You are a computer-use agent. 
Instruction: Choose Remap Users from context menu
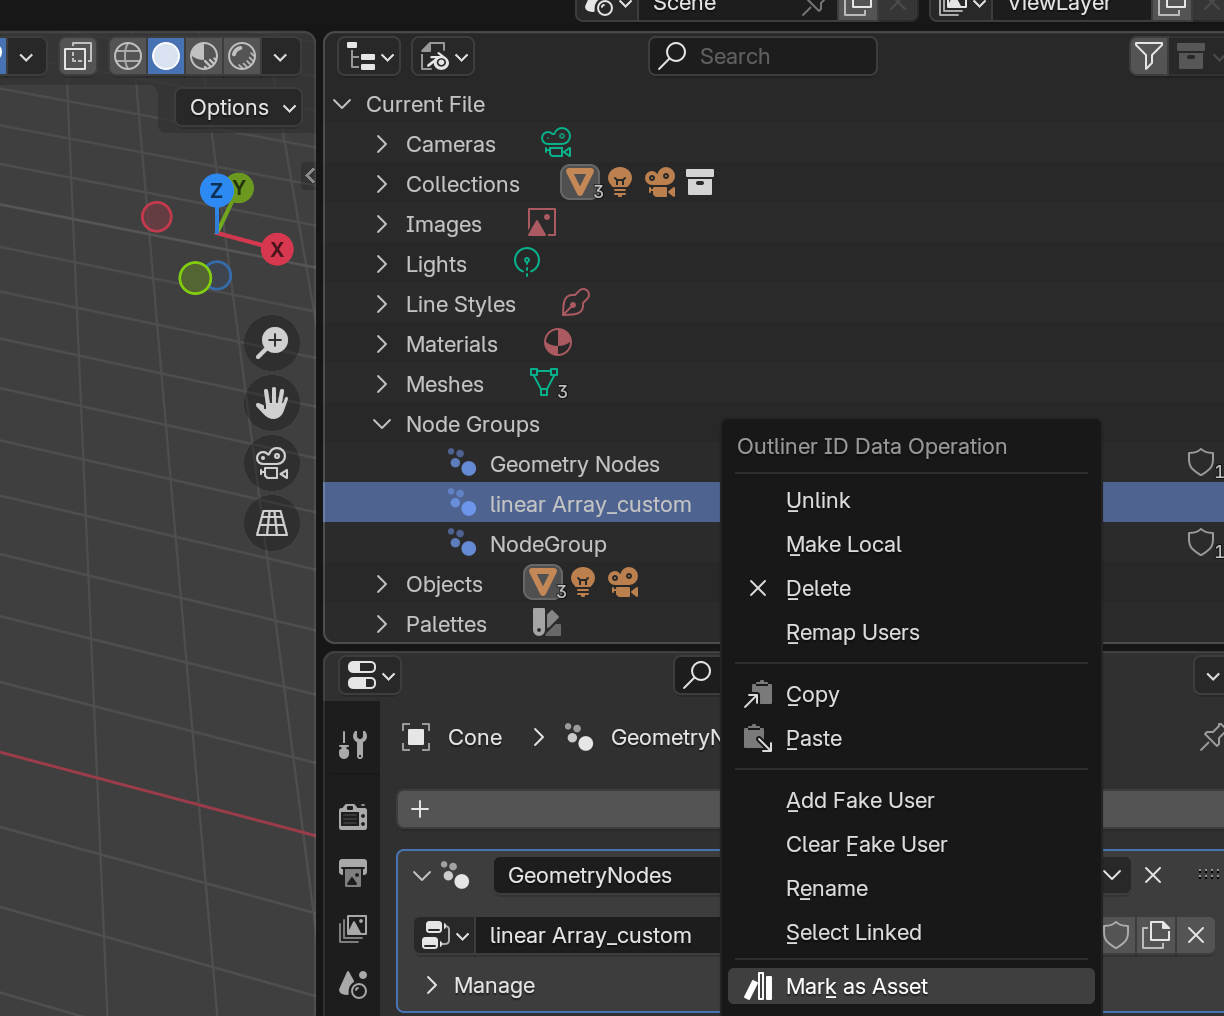tap(911, 633)
